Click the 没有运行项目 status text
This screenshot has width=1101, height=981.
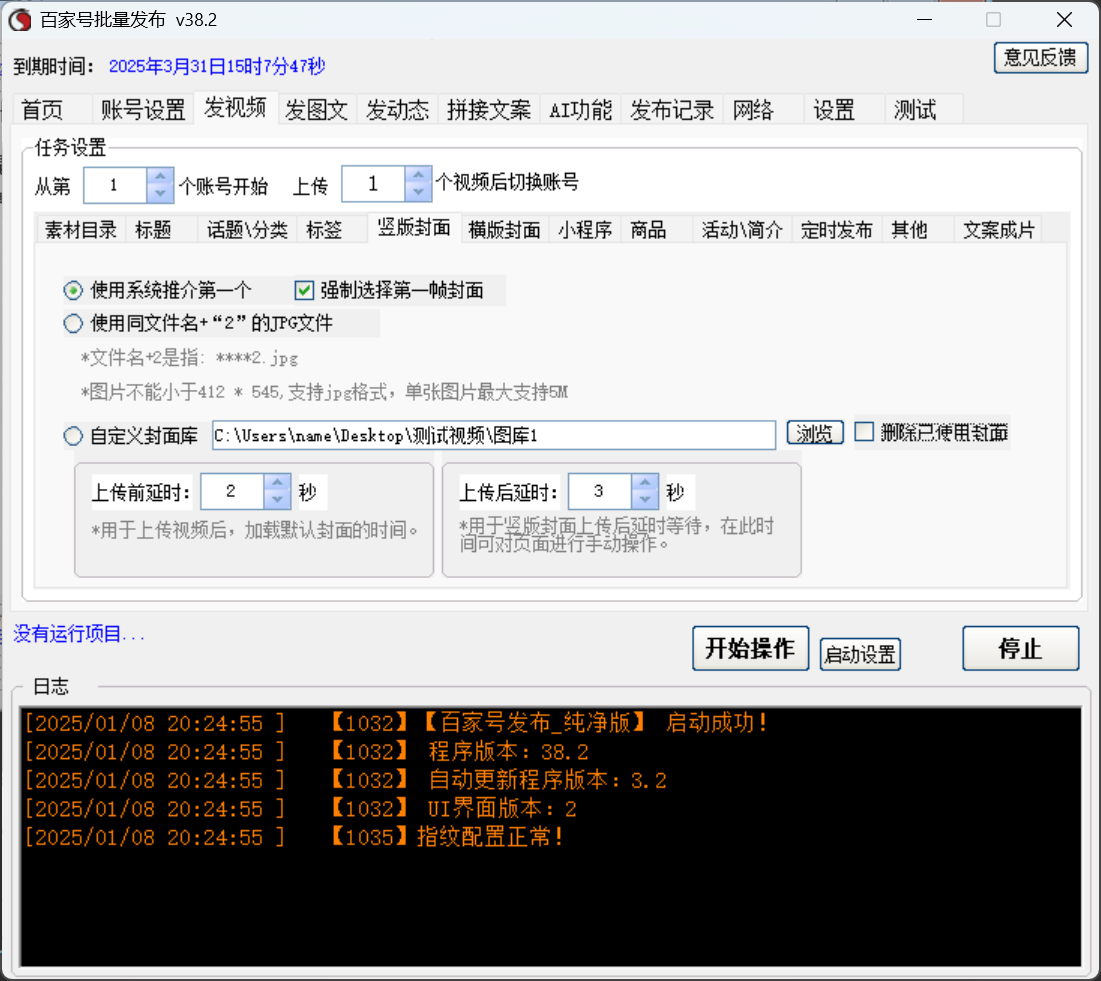tap(79, 634)
